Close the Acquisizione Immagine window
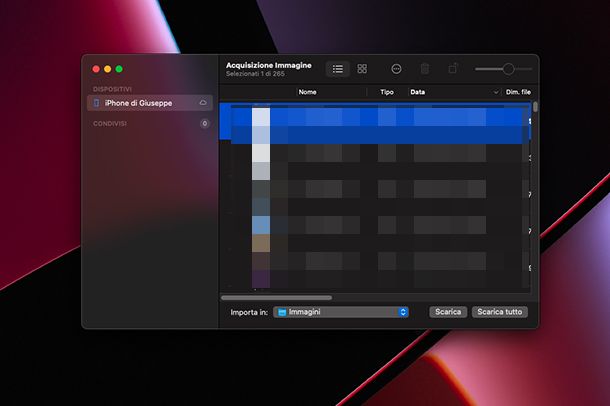The width and height of the screenshot is (610, 406). [x=96, y=69]
